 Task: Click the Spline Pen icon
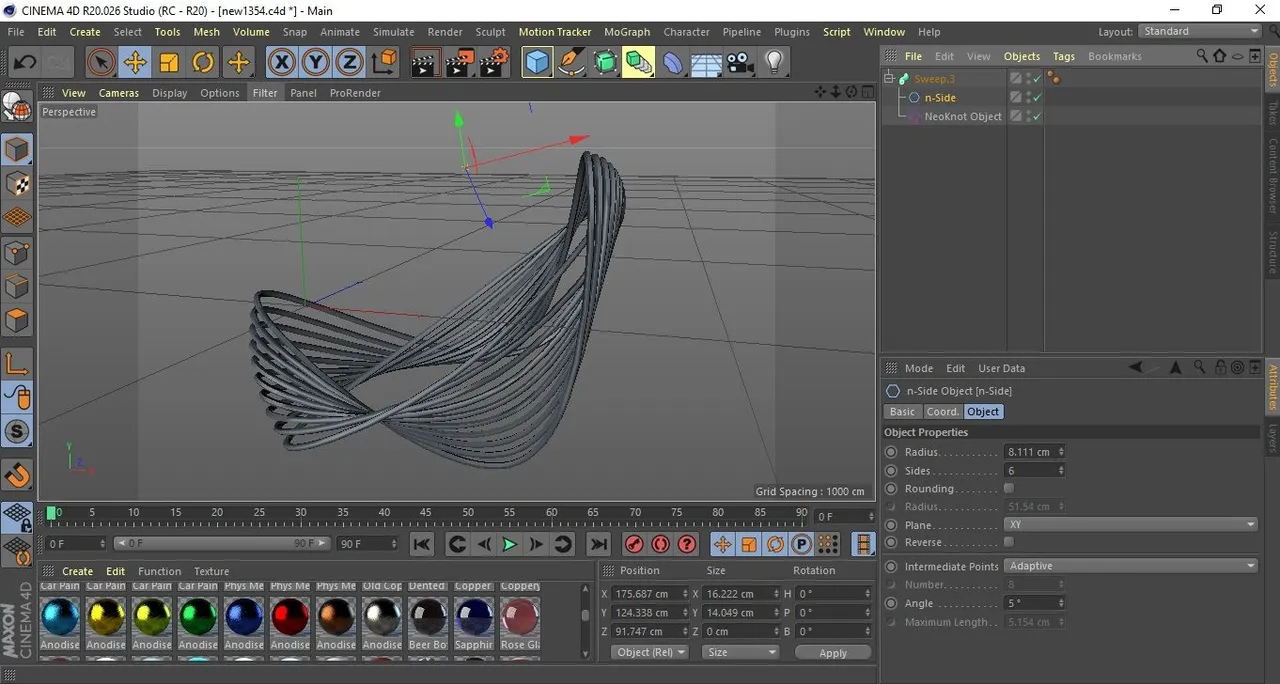[x=572, y=63]
